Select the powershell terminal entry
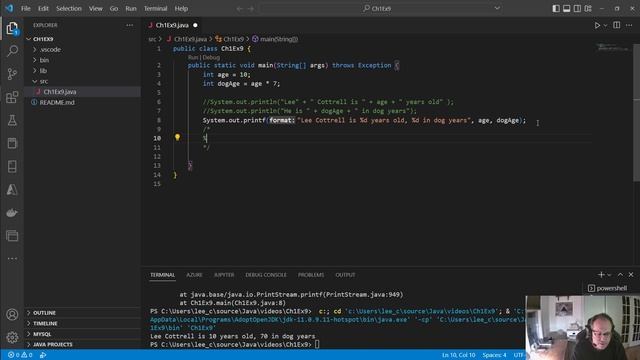 [x=607, y=288]
